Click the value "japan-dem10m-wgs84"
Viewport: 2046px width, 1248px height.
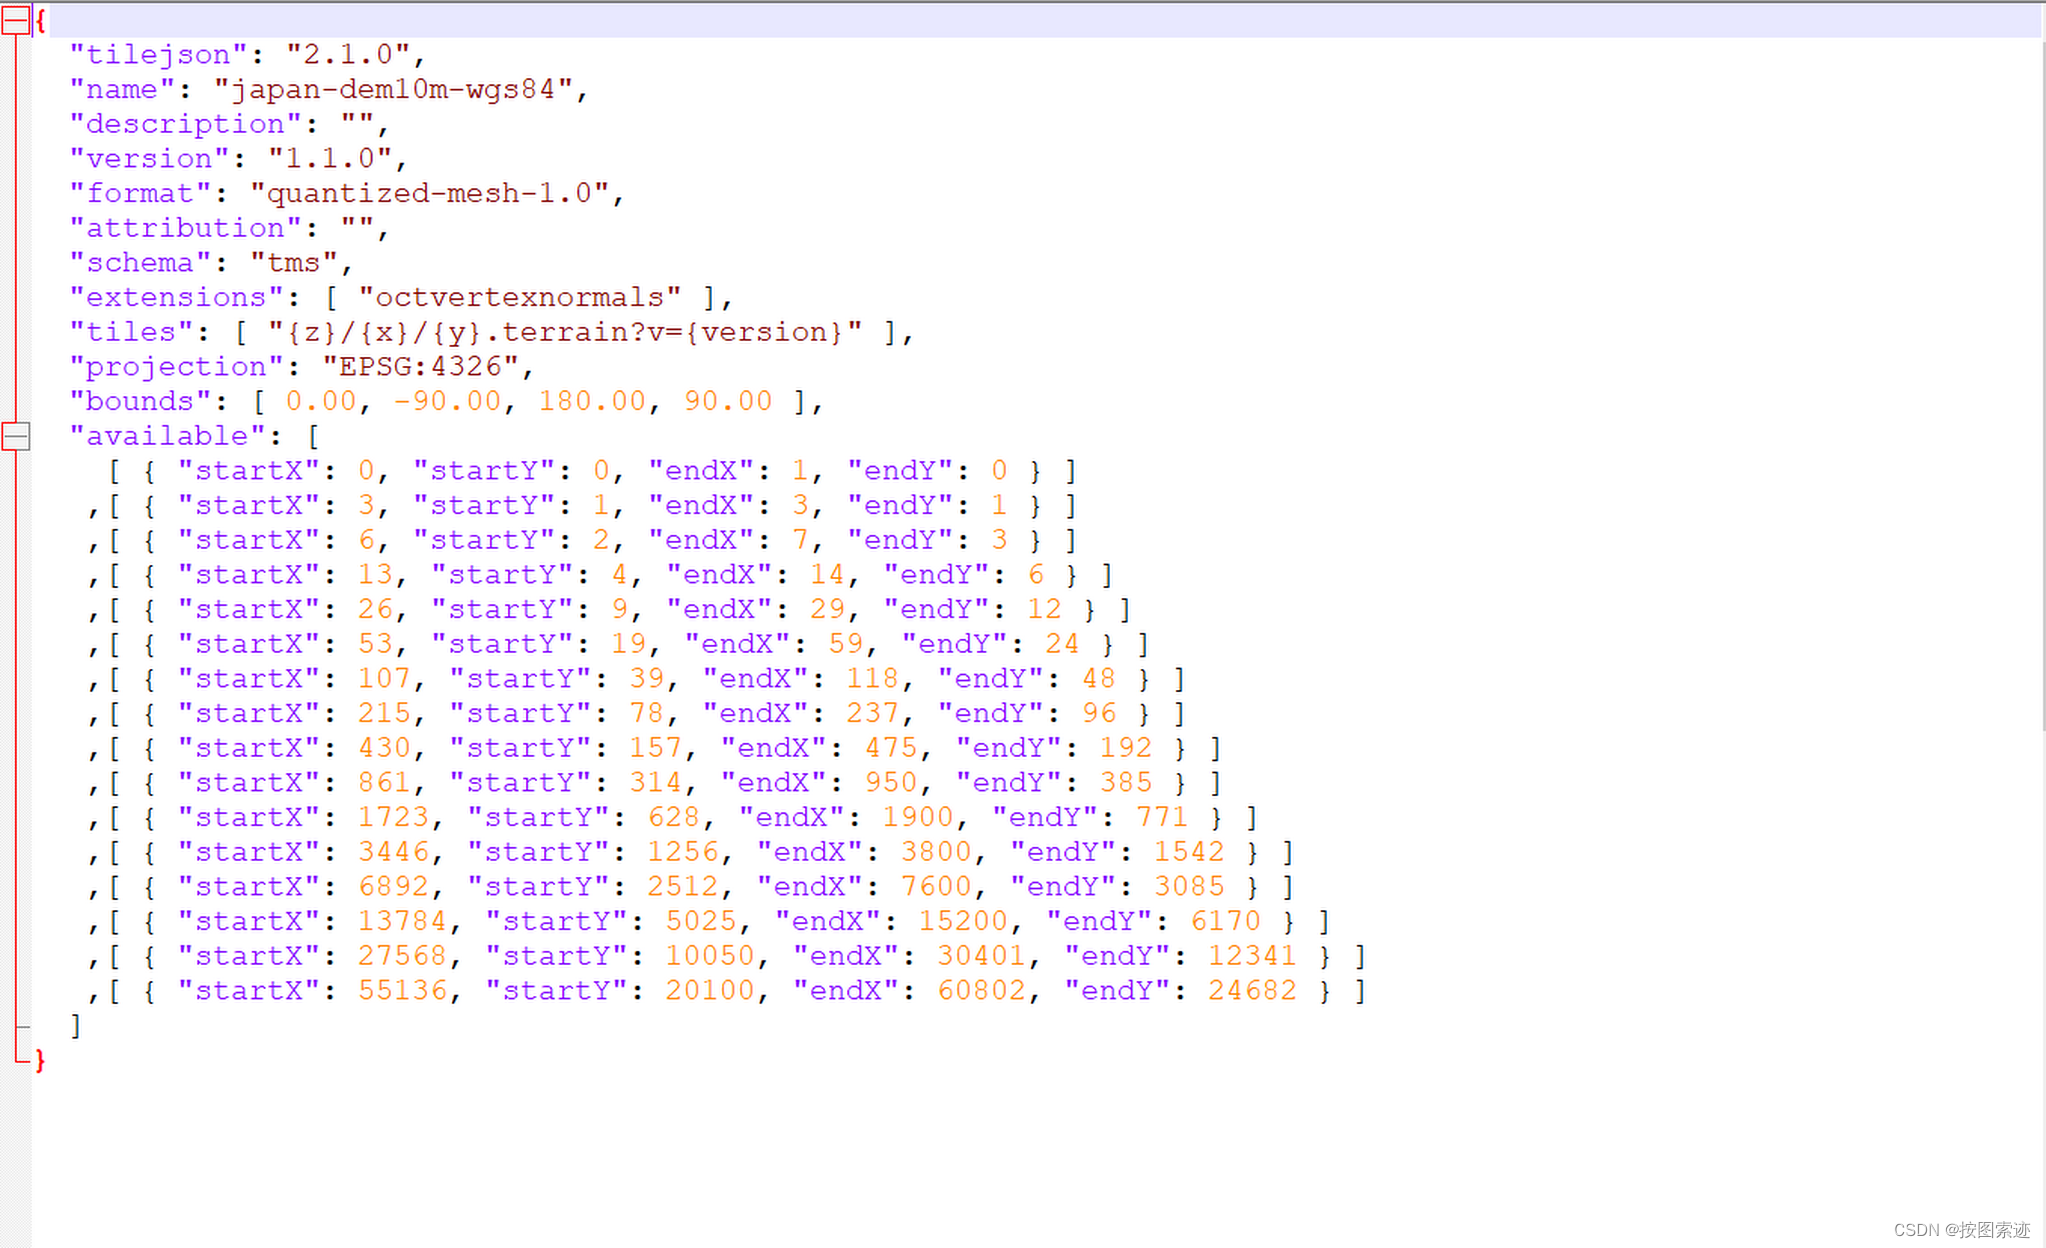tap(393, 90)
